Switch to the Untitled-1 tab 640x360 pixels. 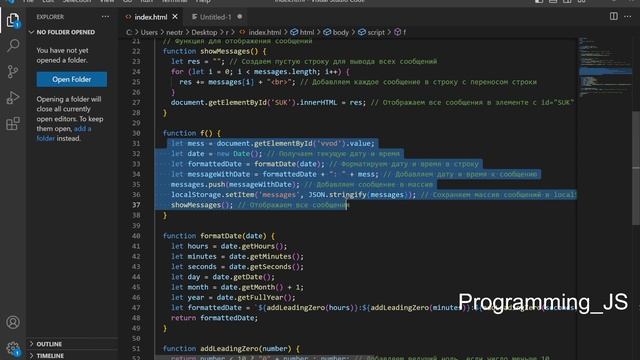[215, 17]
